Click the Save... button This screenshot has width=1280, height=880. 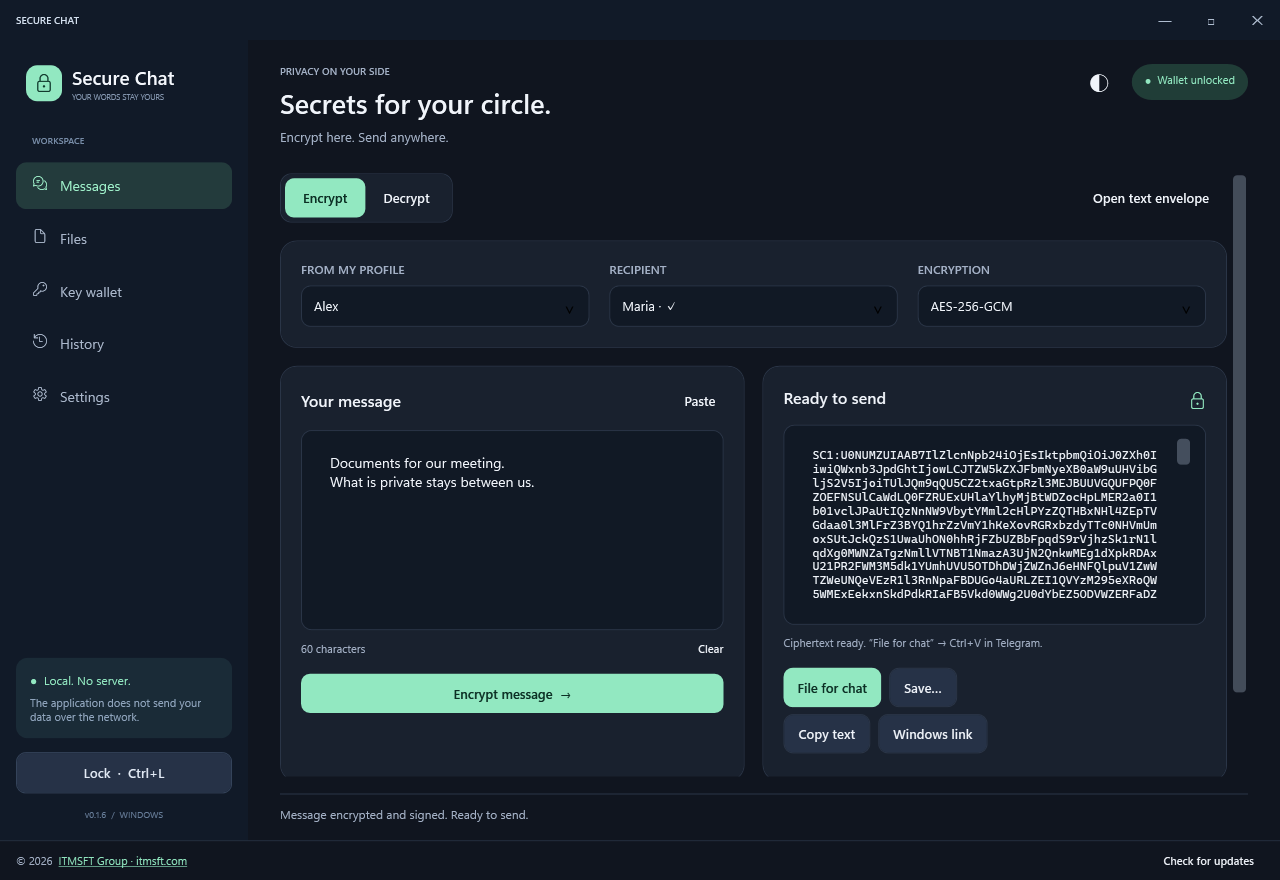pos(923,688)
